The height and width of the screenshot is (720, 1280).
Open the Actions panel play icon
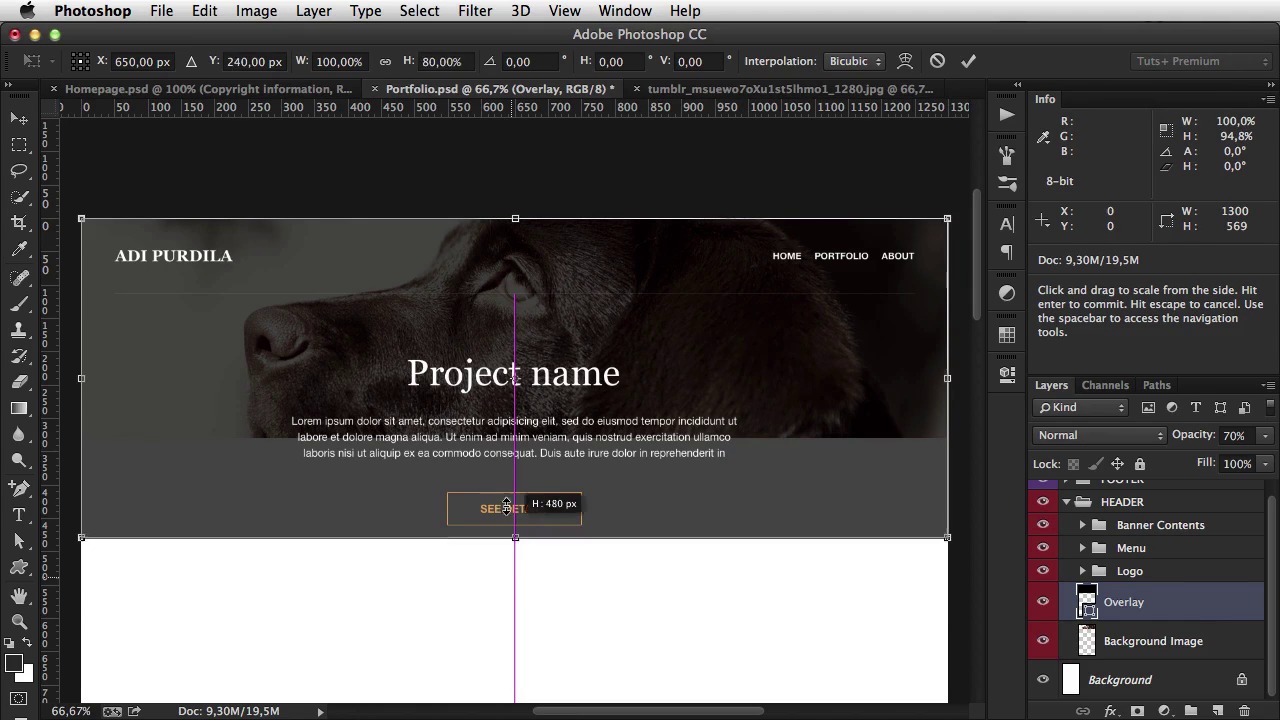1007,114
